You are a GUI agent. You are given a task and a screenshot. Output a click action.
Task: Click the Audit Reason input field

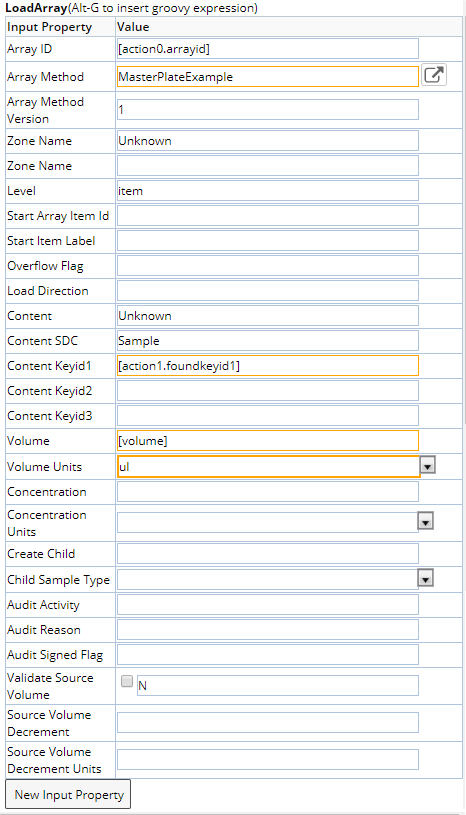(268, 629)
